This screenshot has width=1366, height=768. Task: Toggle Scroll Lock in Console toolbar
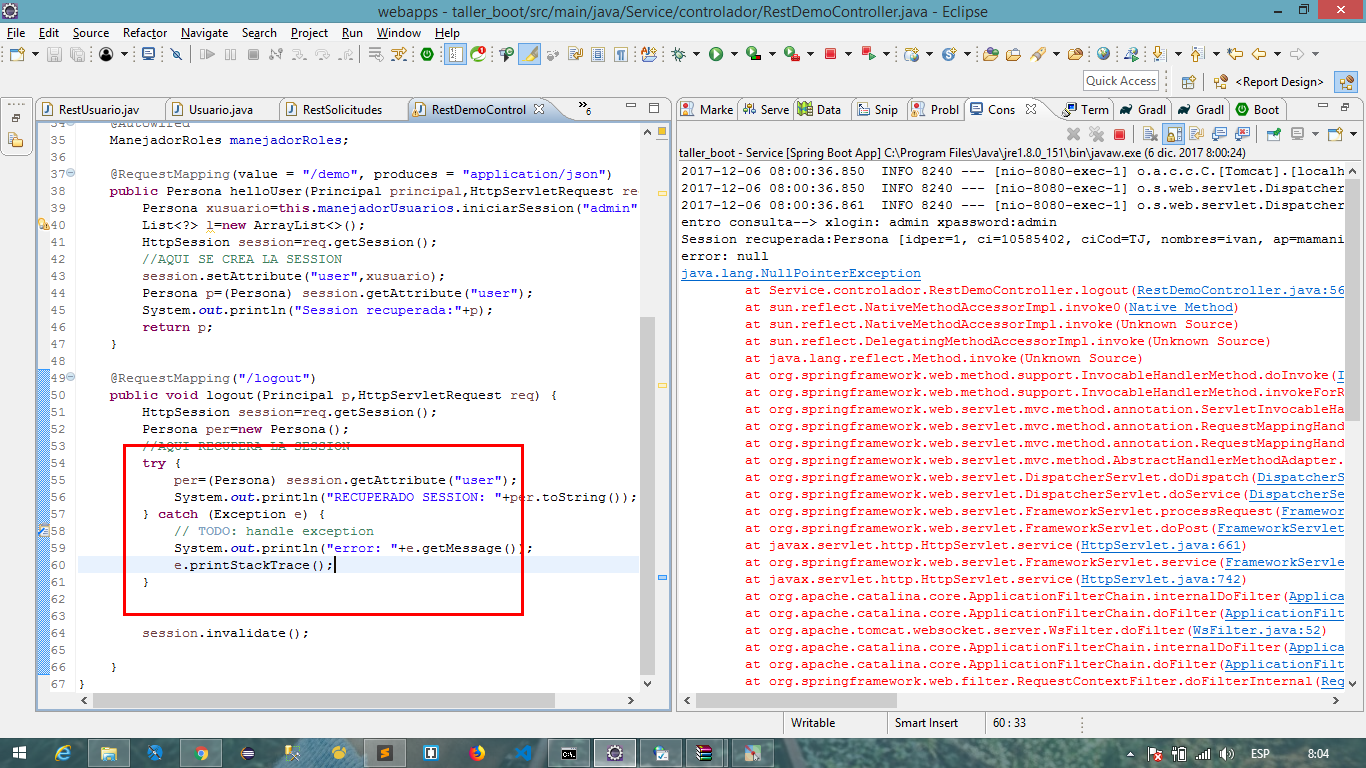pos(1173,134)
